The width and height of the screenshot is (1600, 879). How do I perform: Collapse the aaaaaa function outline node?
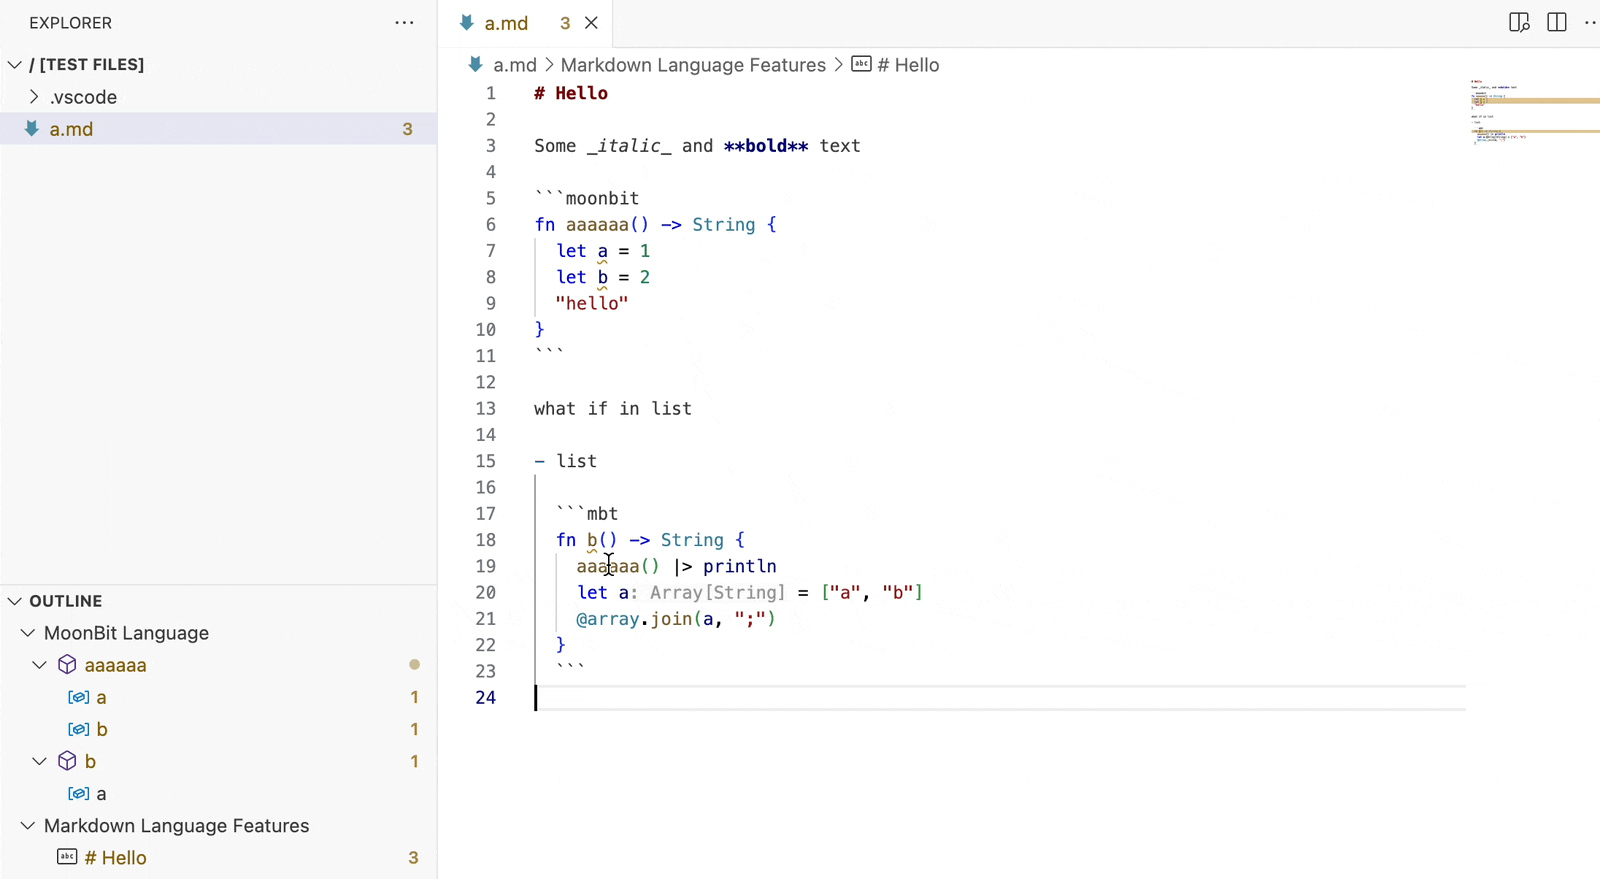pos(40,665)
